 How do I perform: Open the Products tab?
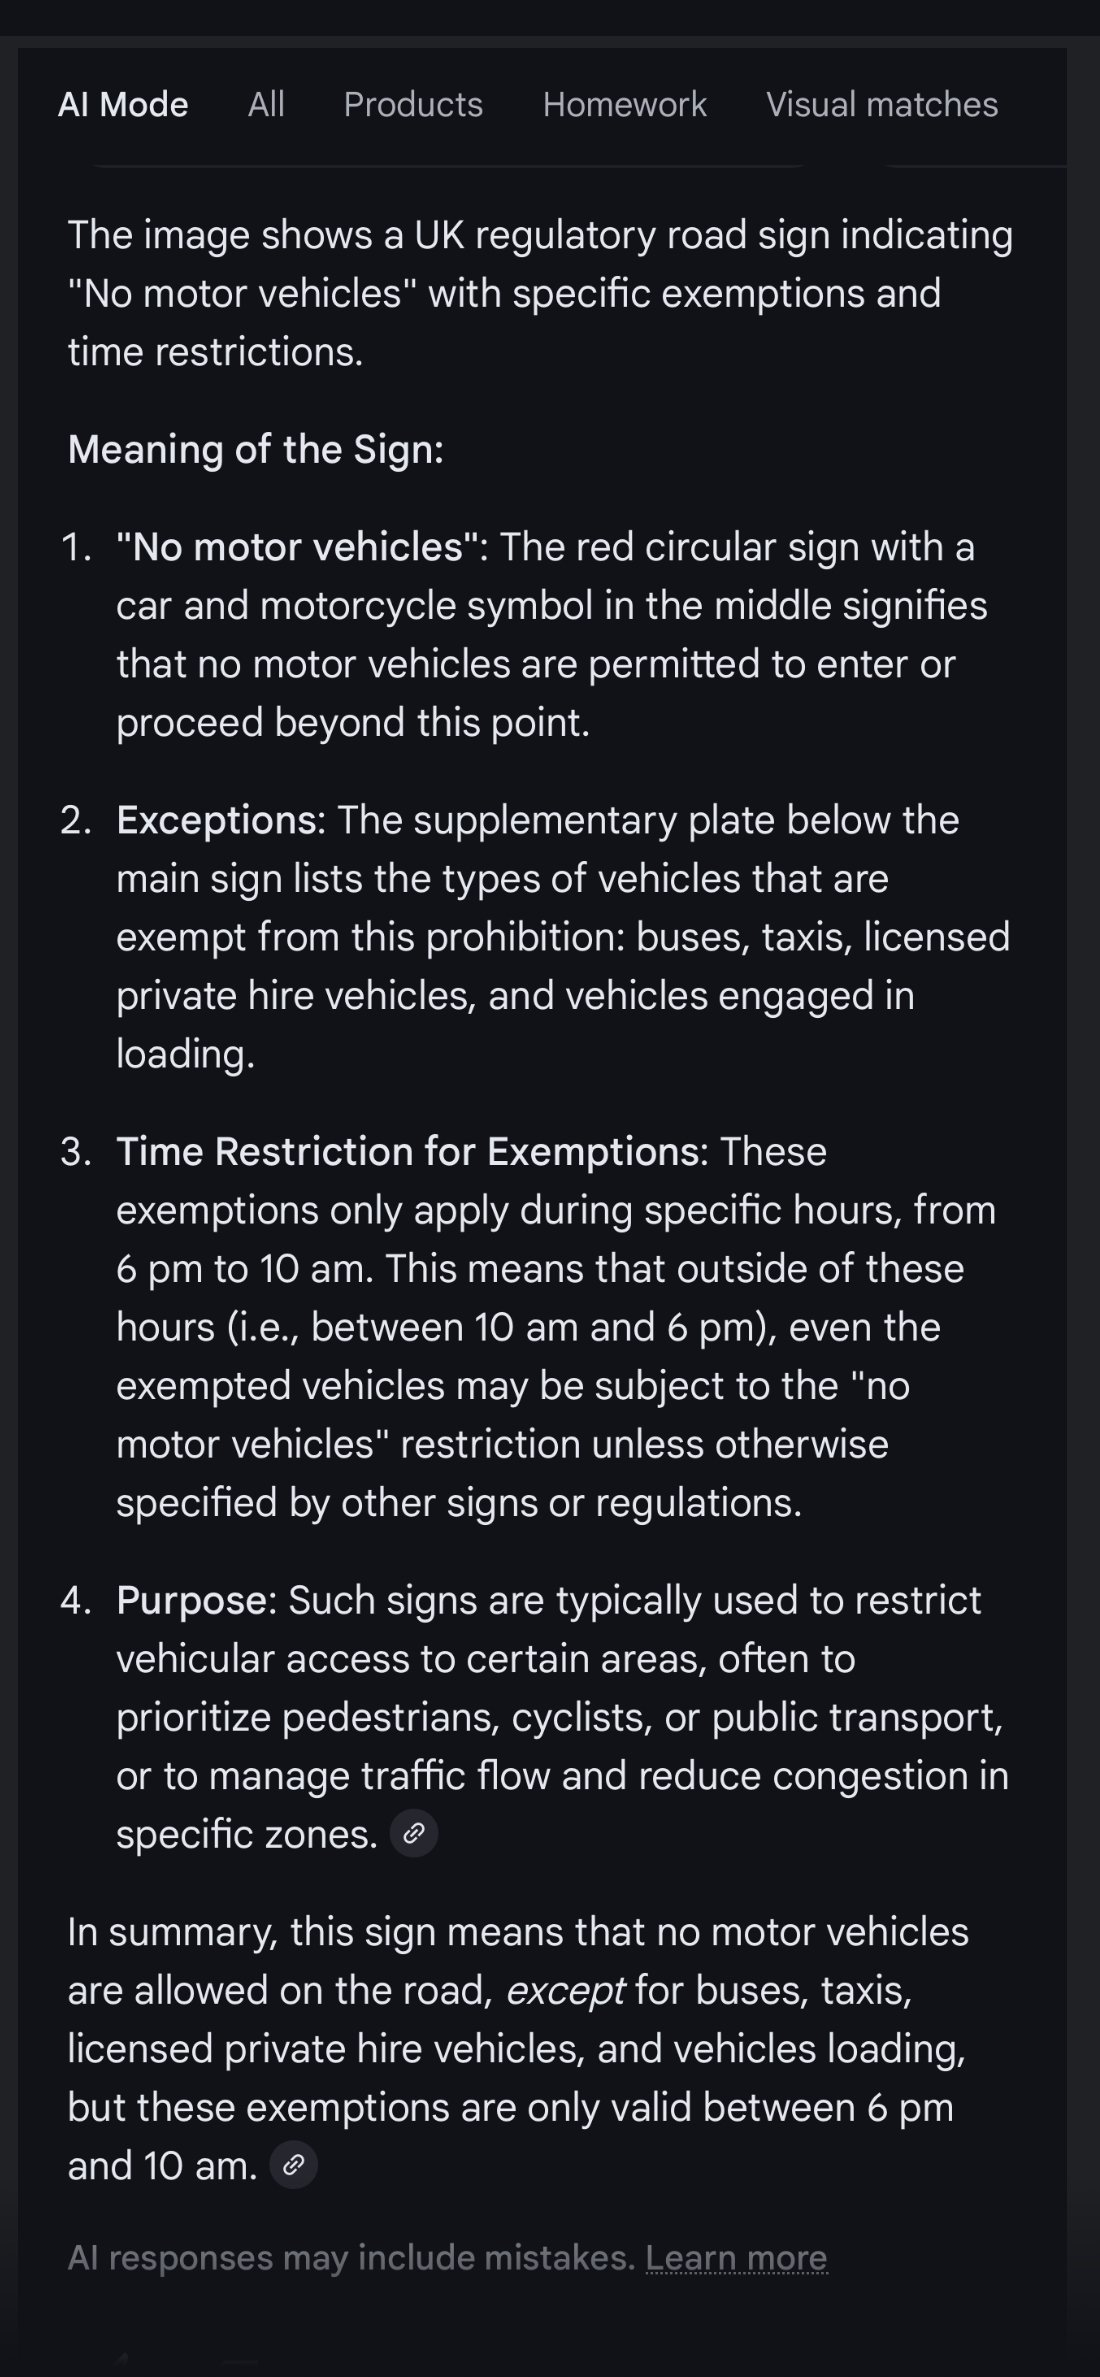click(413, 104)
